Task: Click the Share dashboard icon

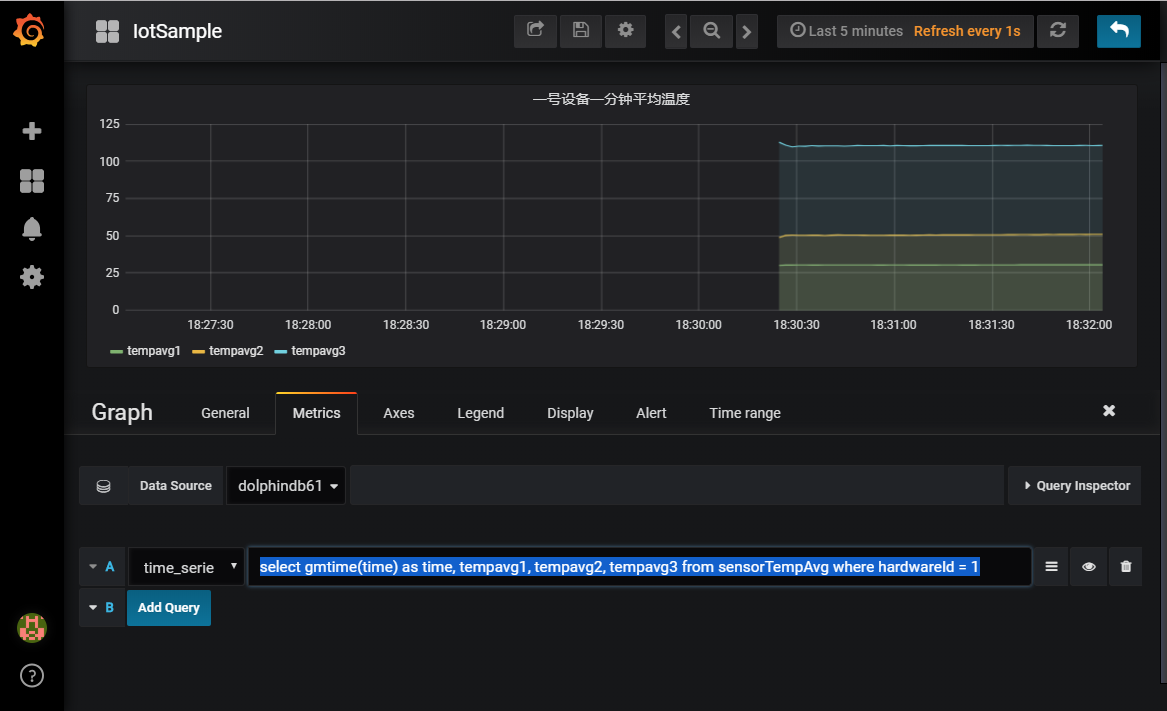Action: click(535, 31)
